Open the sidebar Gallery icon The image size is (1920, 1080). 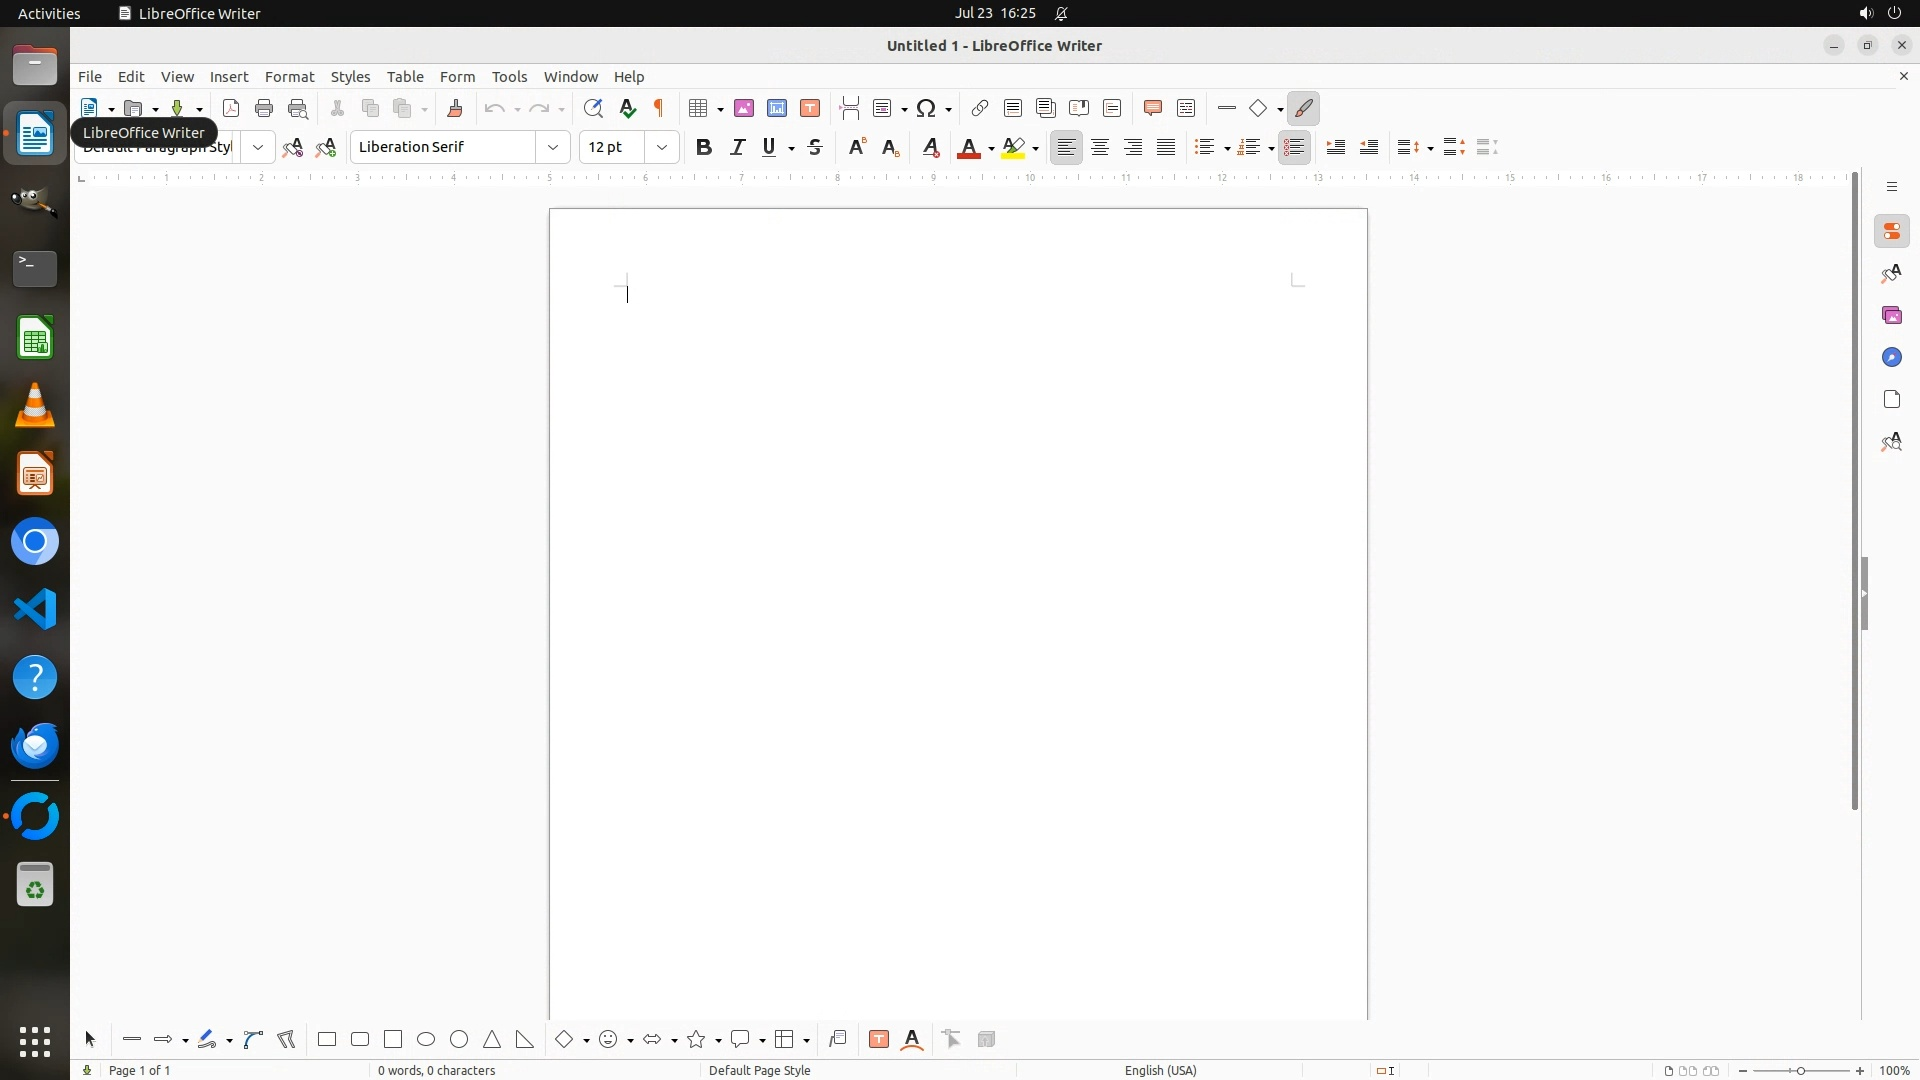[1891, 315]
